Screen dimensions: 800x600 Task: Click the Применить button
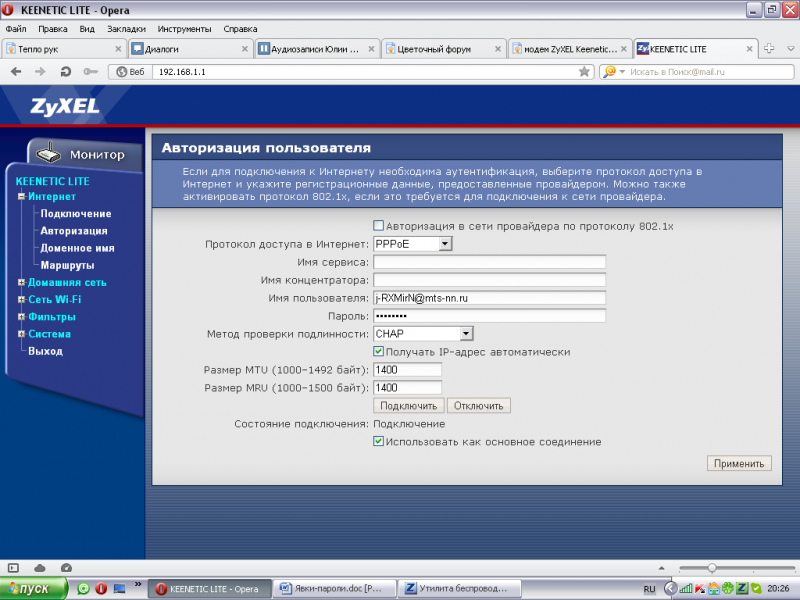click(x=739, y=463)
